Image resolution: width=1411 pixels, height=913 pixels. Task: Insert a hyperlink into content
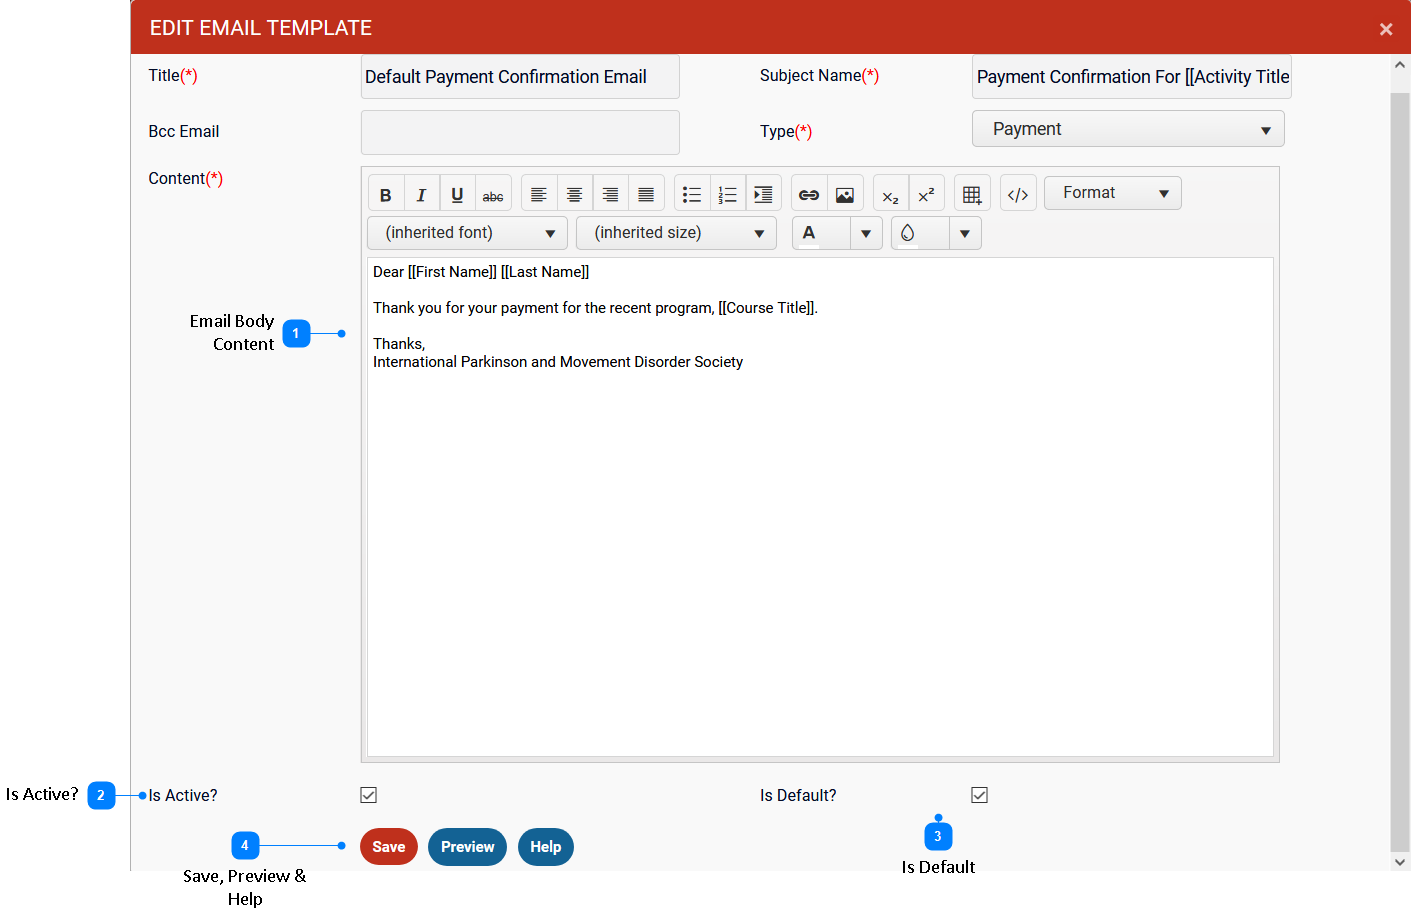(809, 194)
